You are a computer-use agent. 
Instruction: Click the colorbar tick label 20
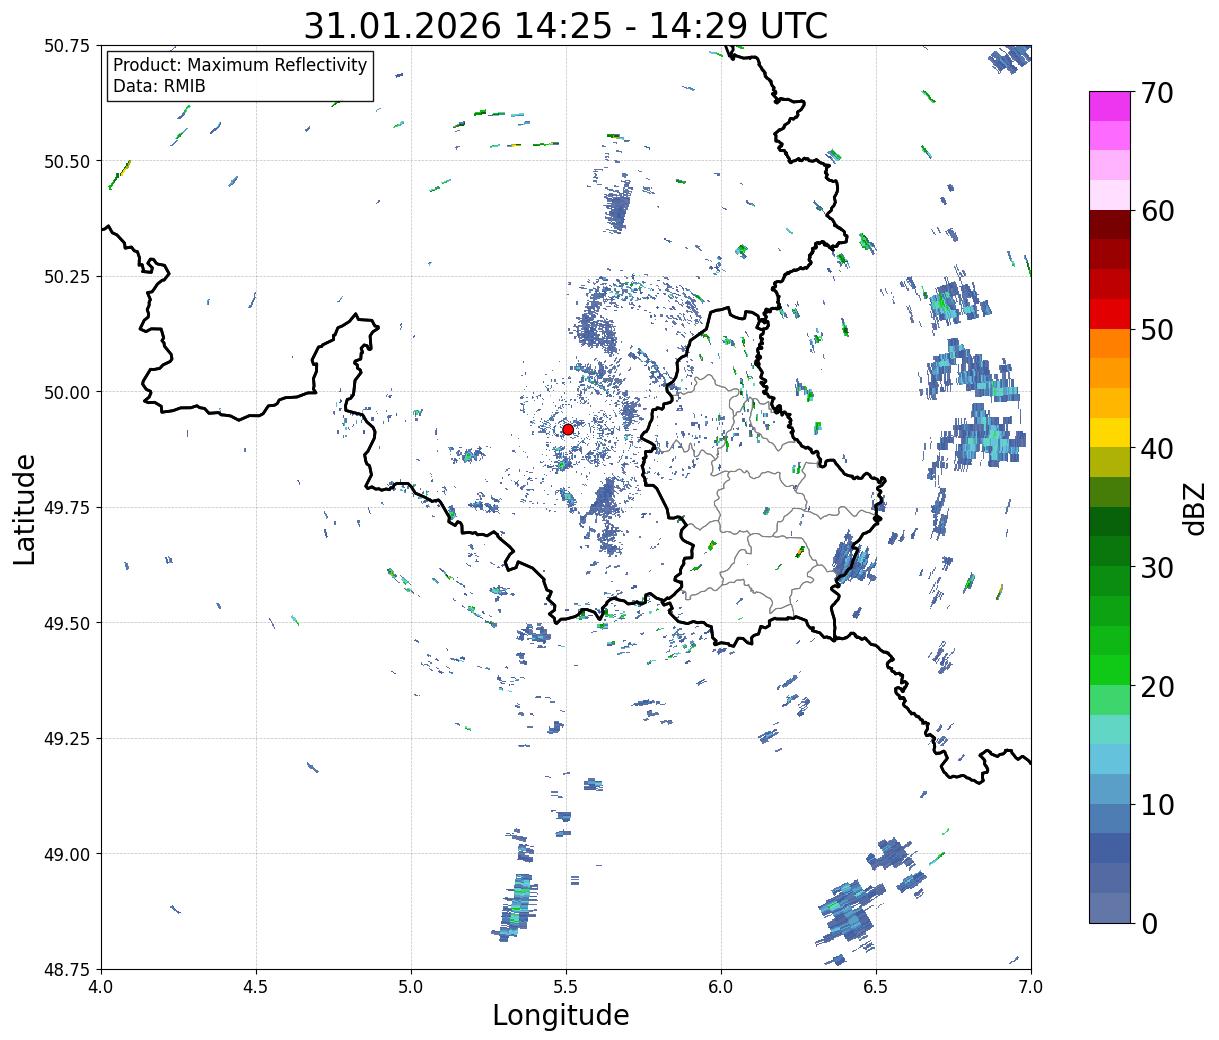(x=1157, y=687)
